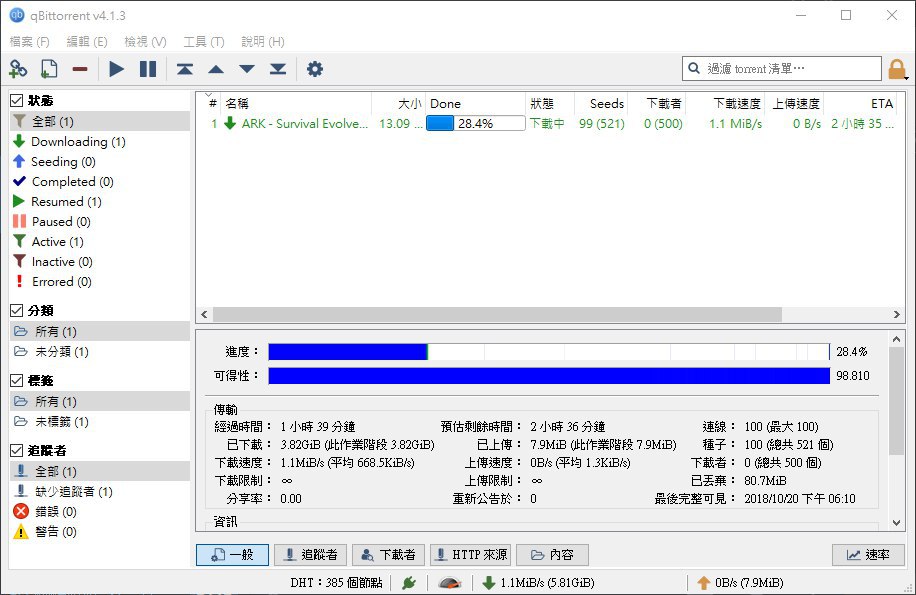This screenshot has height=595, width=916.
Task: Pause the torrent with the pause button
Action: 148,69
